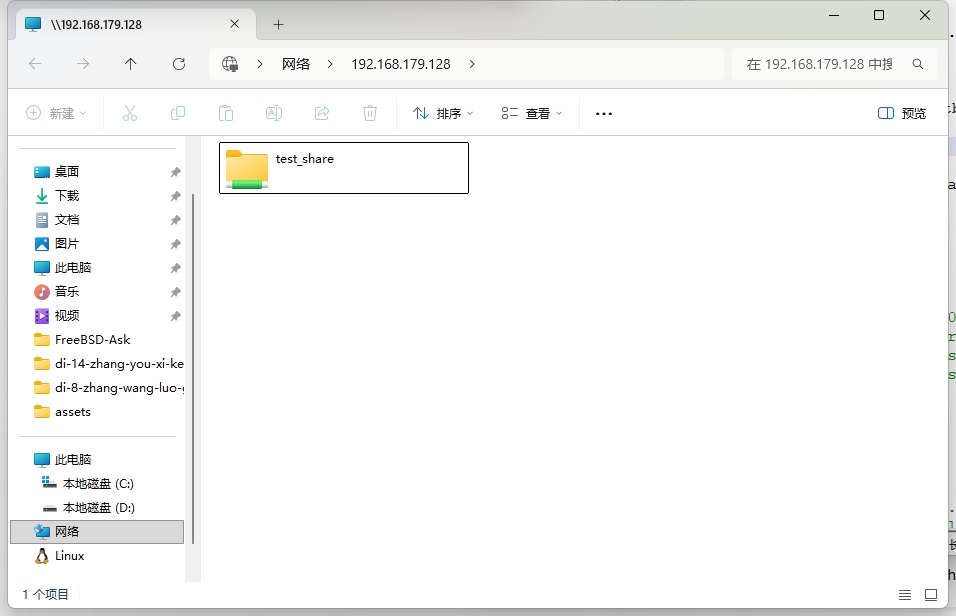The image size is (956, 616).
Task: Unpin 图片 using its pin icon
Action: [176, 244]
